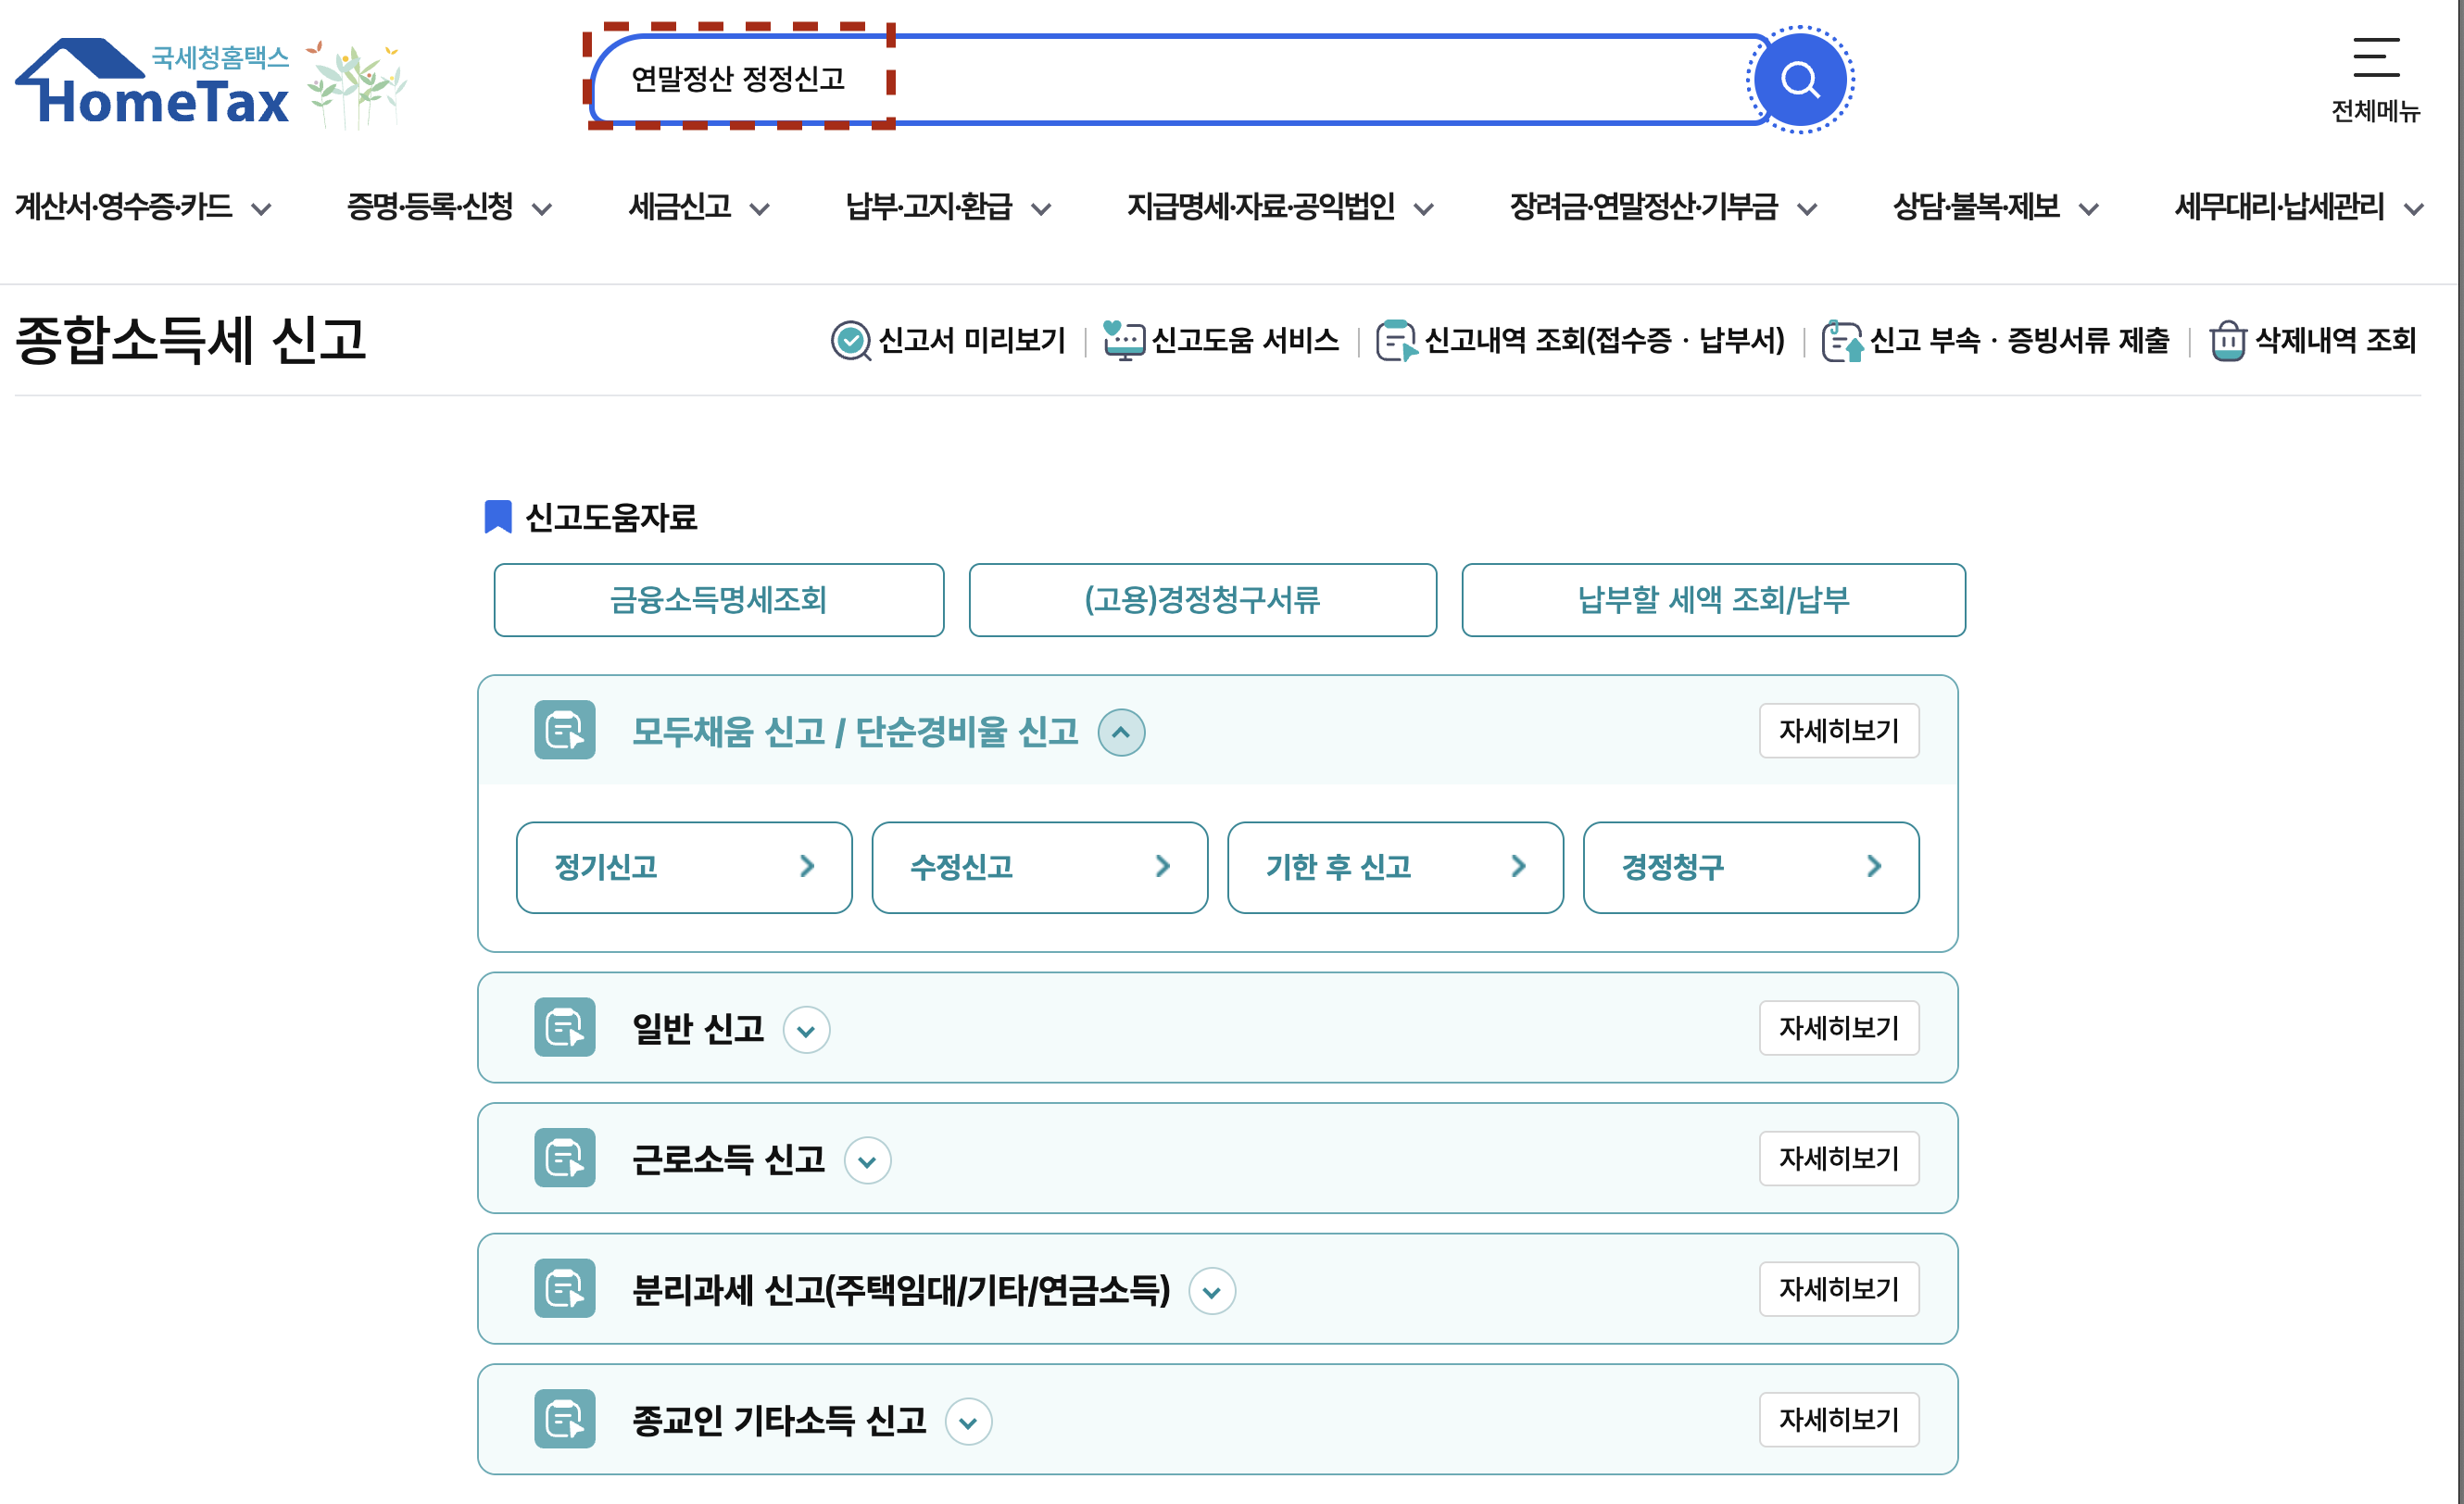The width and height of the screenshot is (2464, 1504).
Task: Click 자세히보기 for 일반 신고
Action: tap(1838, 1028)
